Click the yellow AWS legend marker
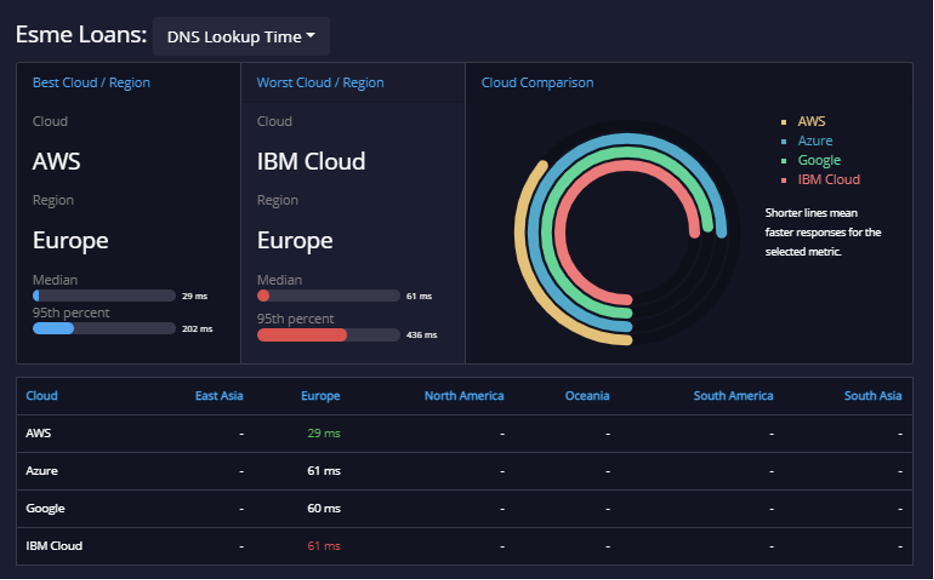This screenshot has height=580, width=934. click(783, 122)
